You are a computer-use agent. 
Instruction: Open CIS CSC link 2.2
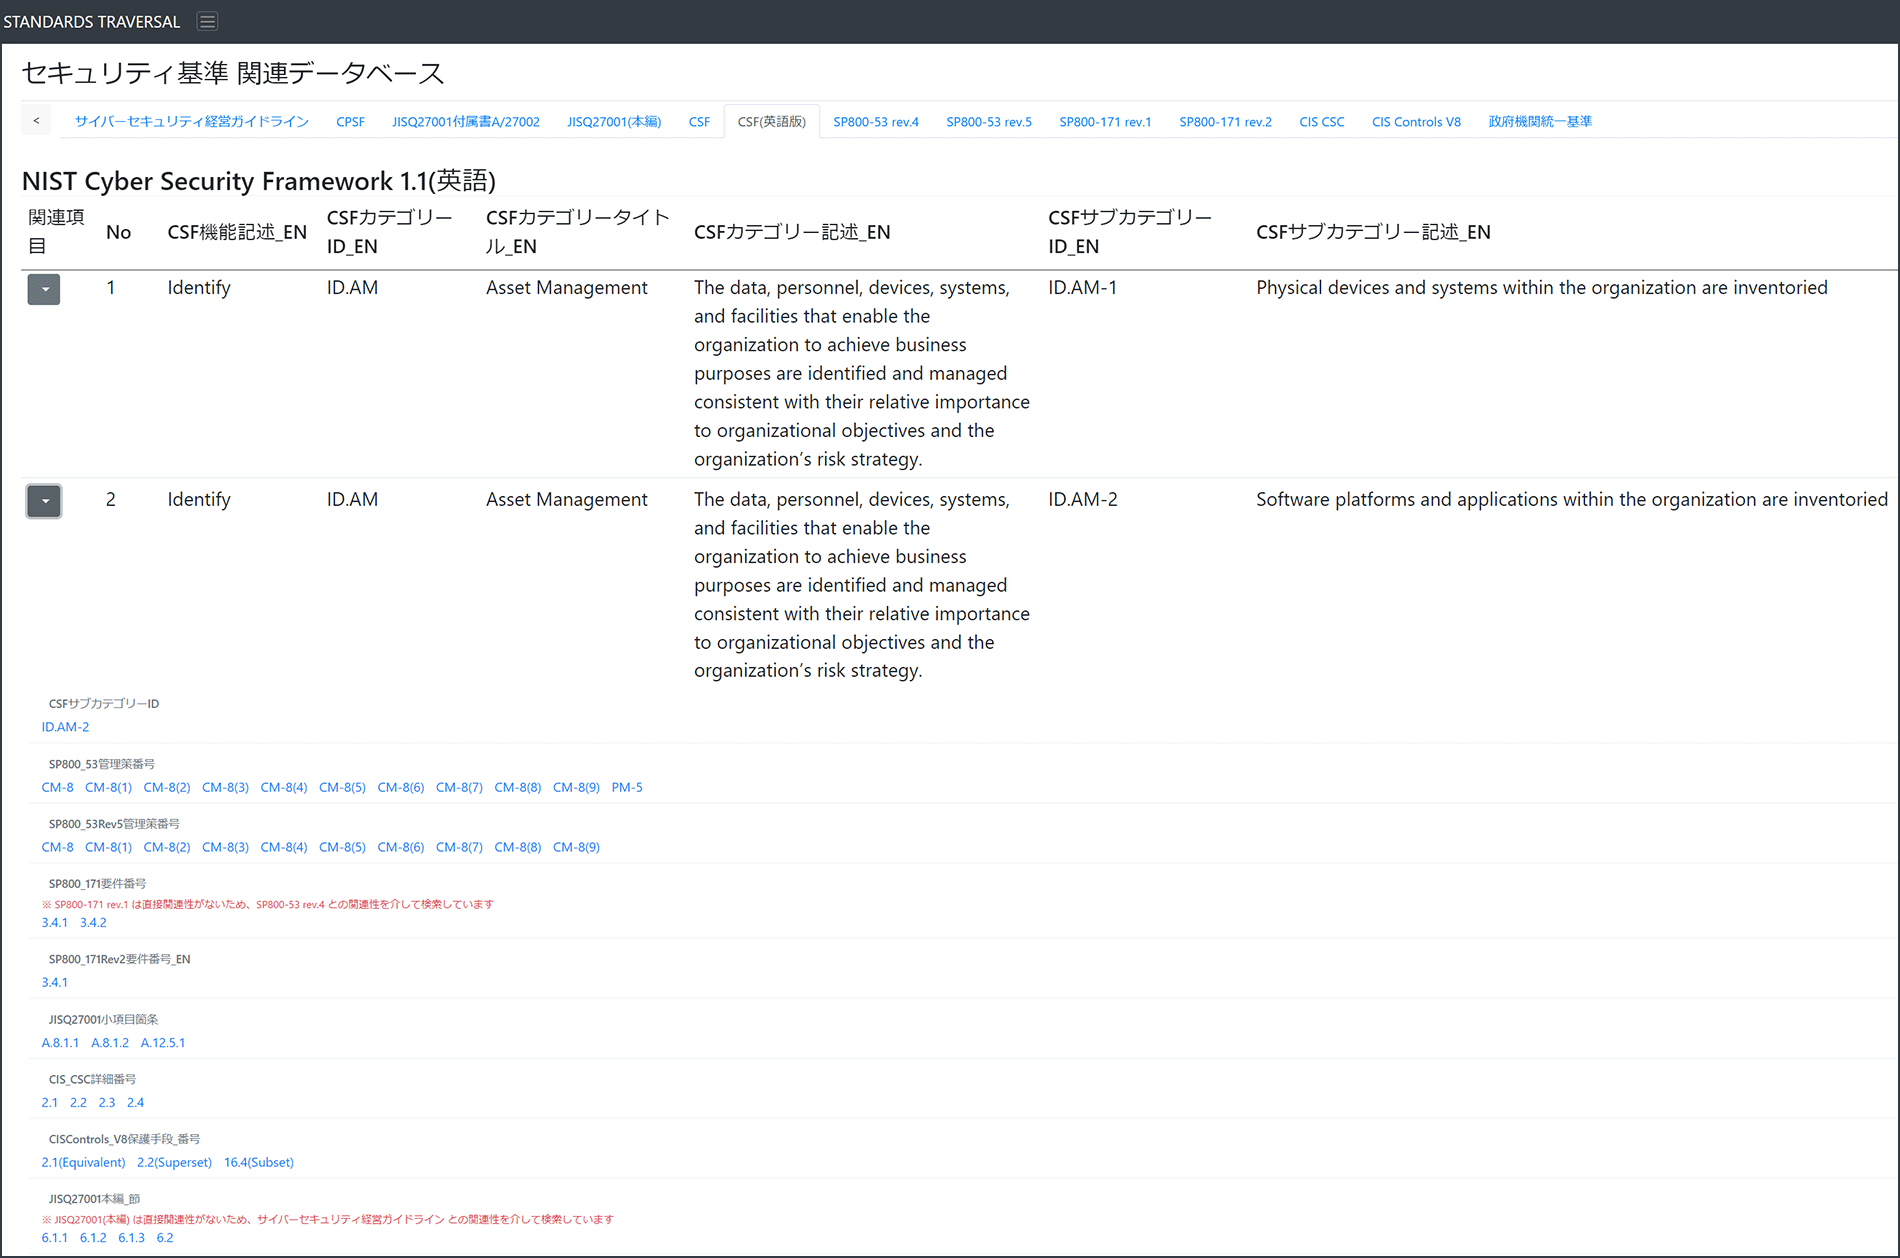78,1102
